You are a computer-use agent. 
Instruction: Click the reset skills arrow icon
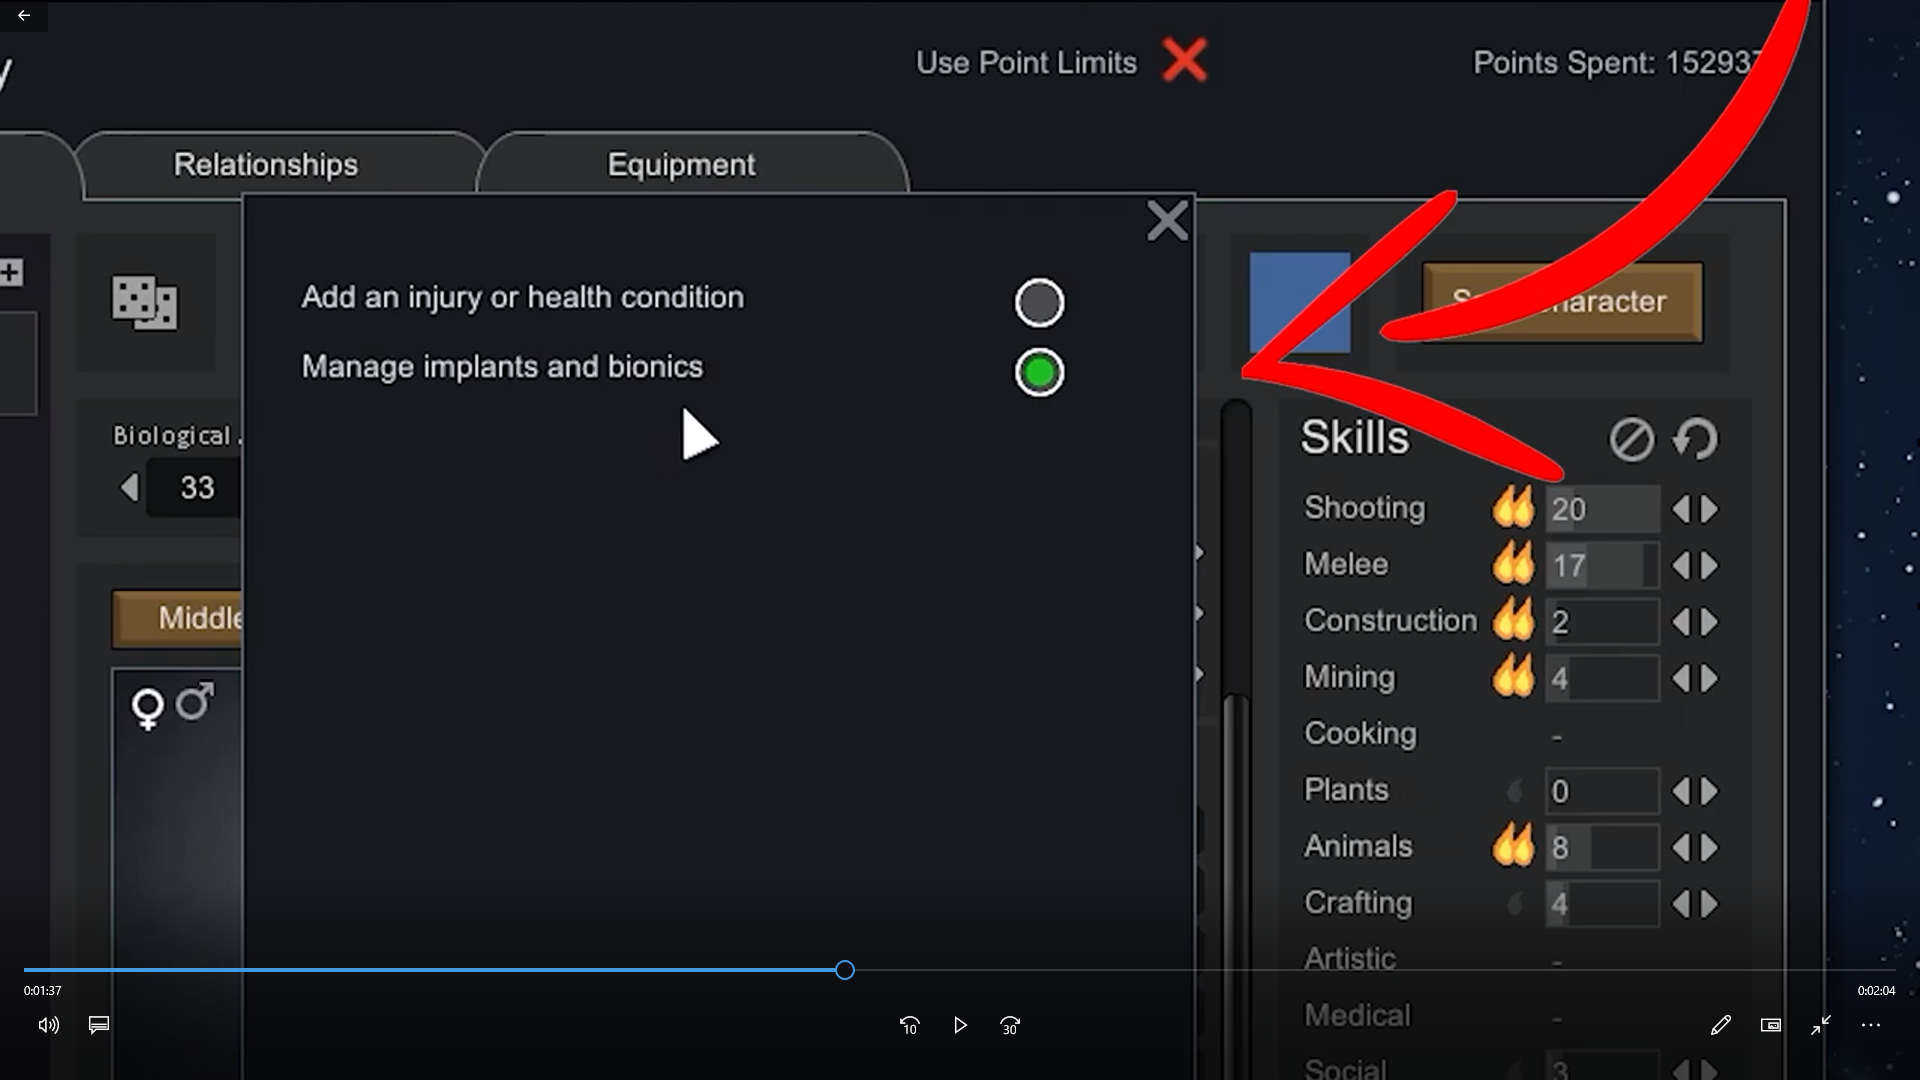1696,439
